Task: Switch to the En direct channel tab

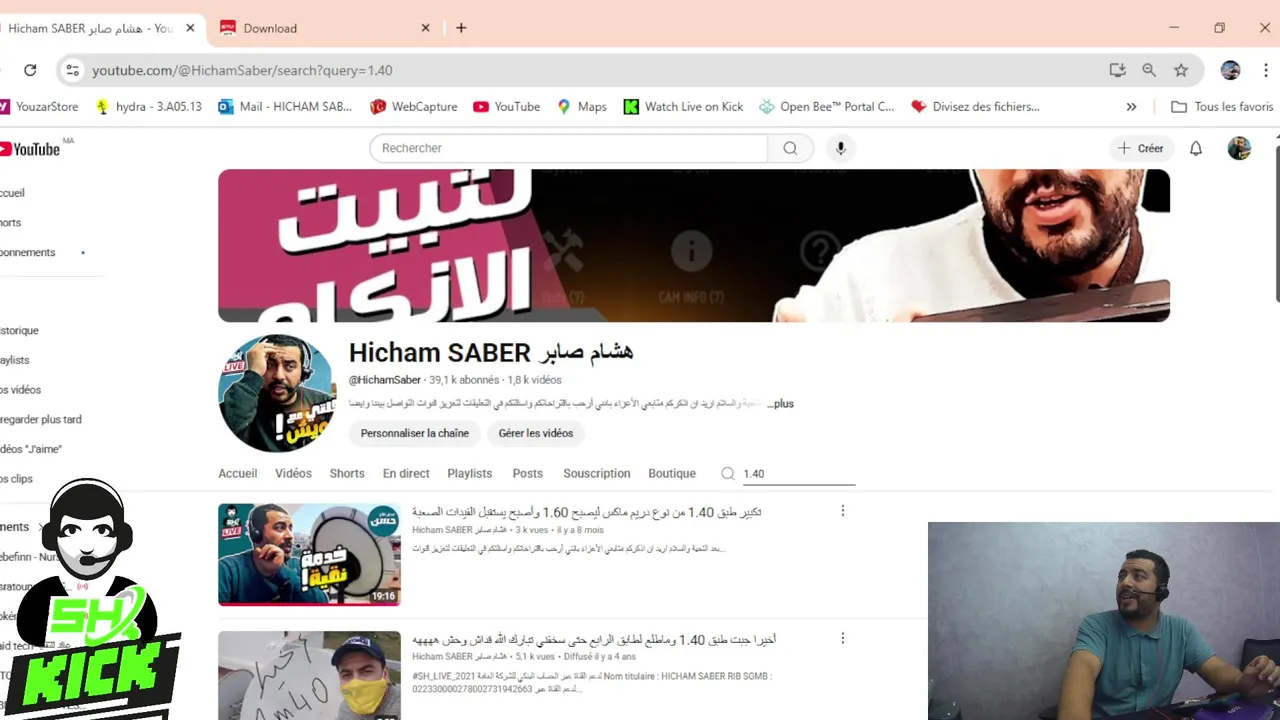Action: coord(406,473)
